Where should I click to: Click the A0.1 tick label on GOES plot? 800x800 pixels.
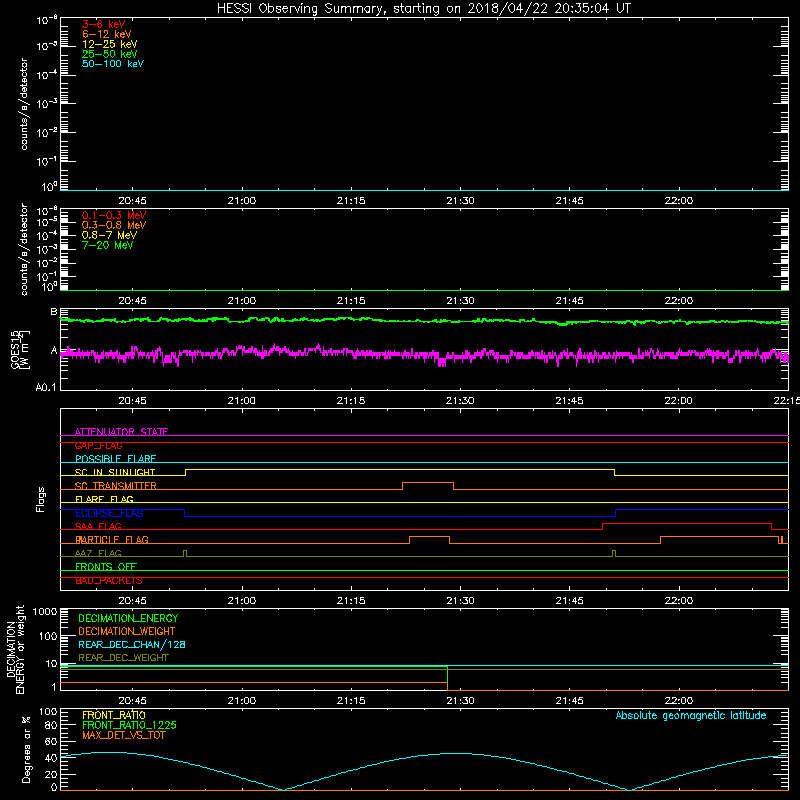46,388
